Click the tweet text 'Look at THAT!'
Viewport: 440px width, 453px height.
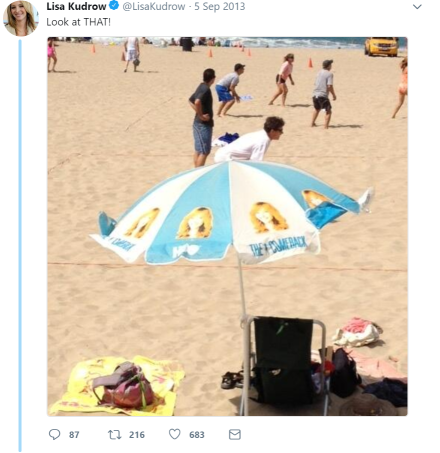pyautogui.click(x=78, y=22)
